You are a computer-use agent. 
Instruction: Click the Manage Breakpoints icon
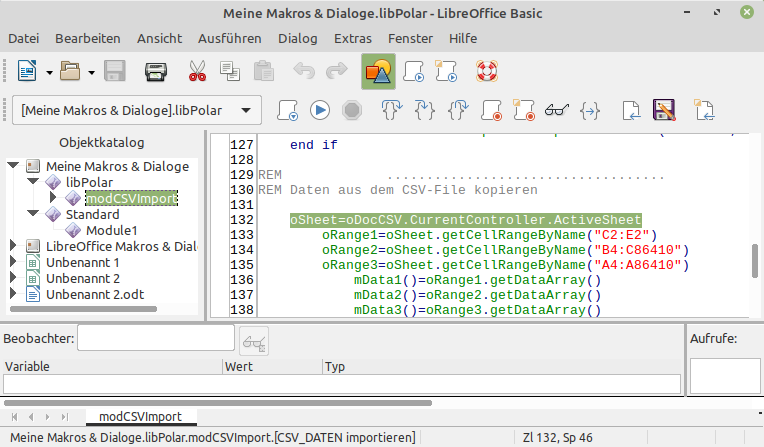pyautogui.click(x=524, y=110)
